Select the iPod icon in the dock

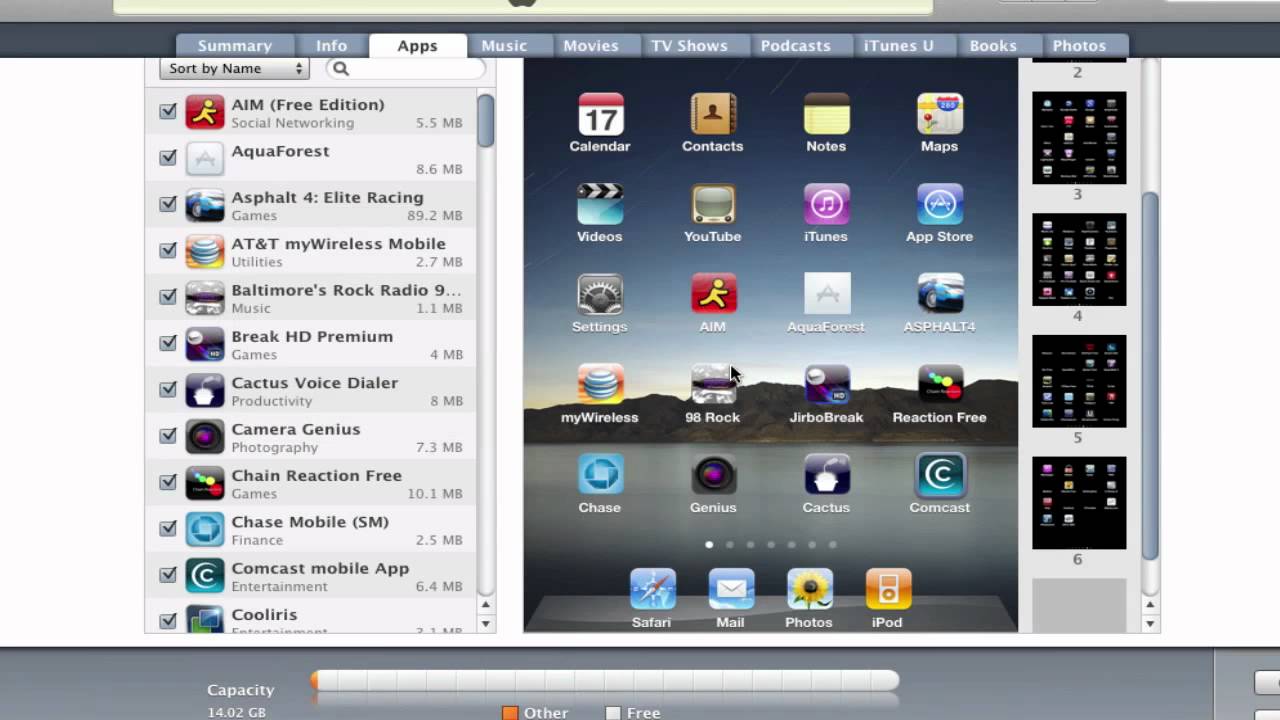pyautogui.click(x=888, y=590)
